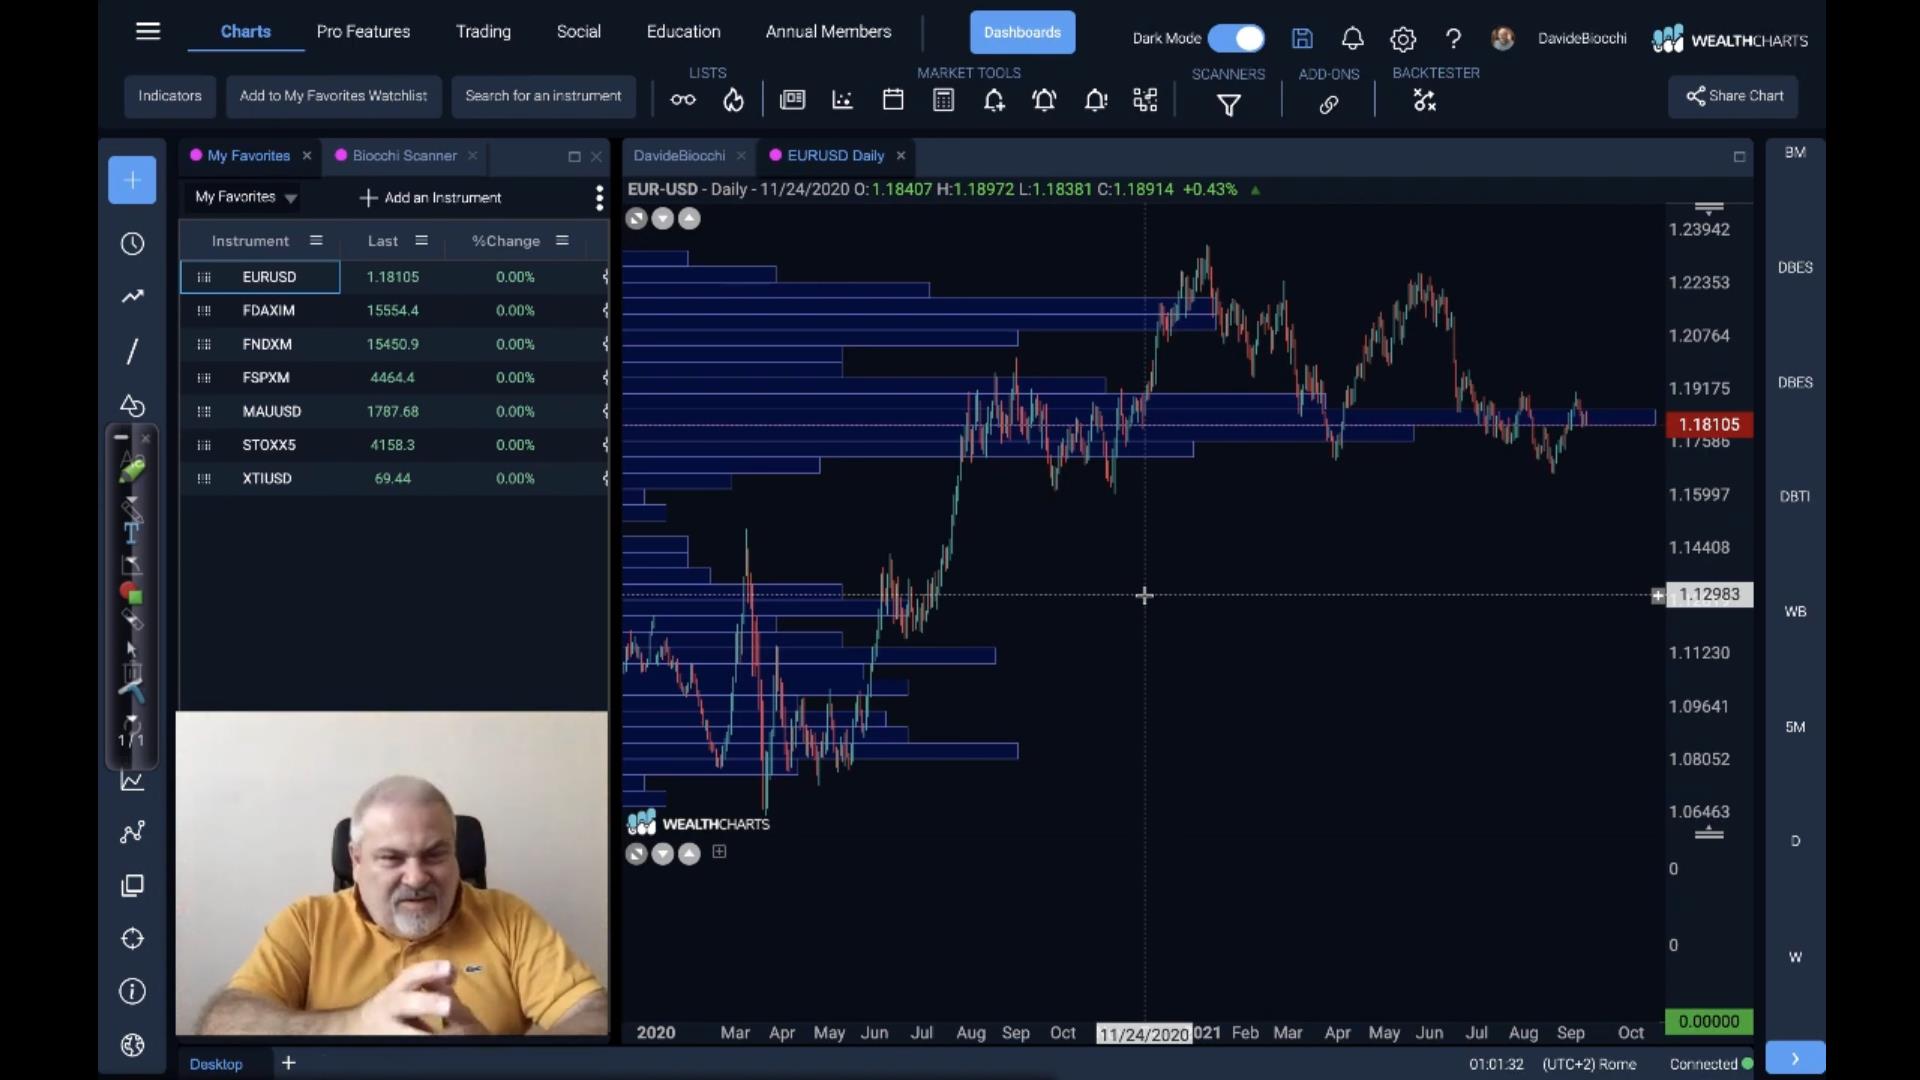Open the Pro Features menu

pyautogui.click(x=363, y=31)
